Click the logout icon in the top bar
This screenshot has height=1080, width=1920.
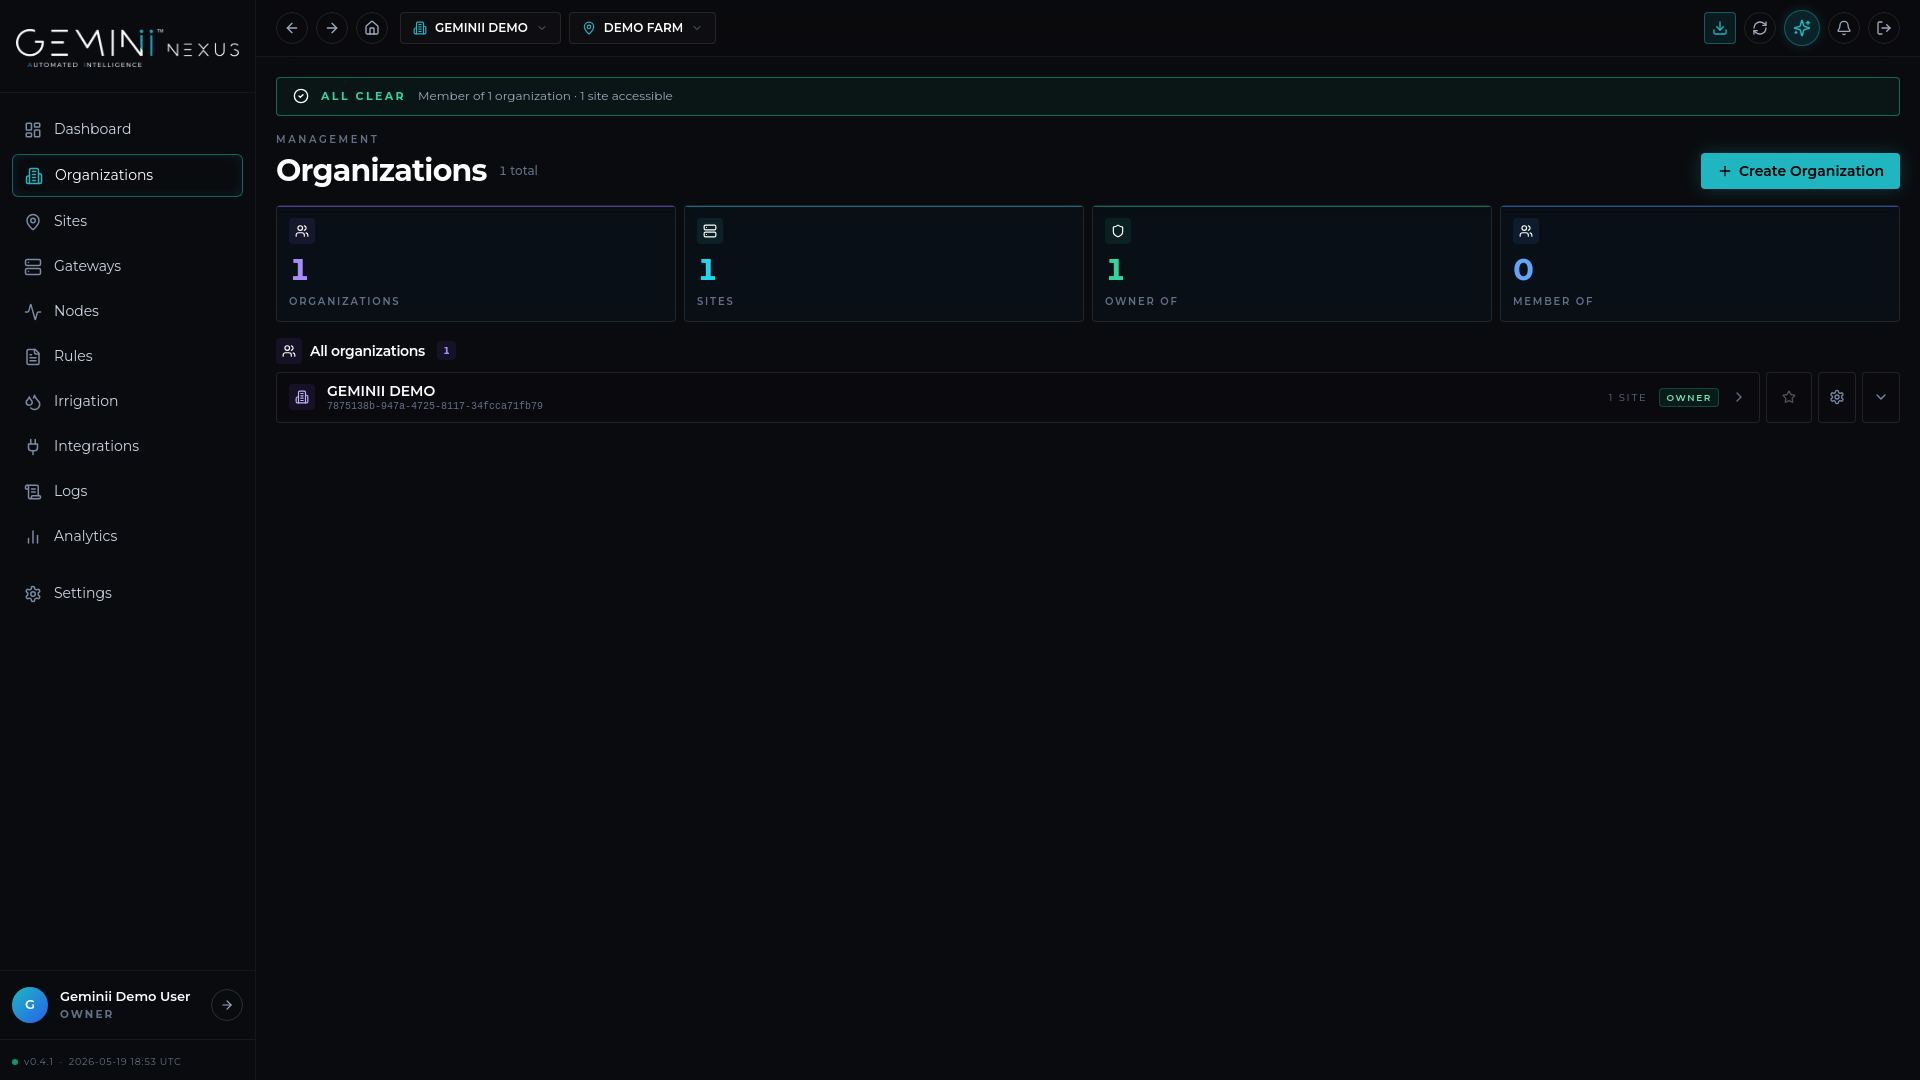pos(1884,28)
